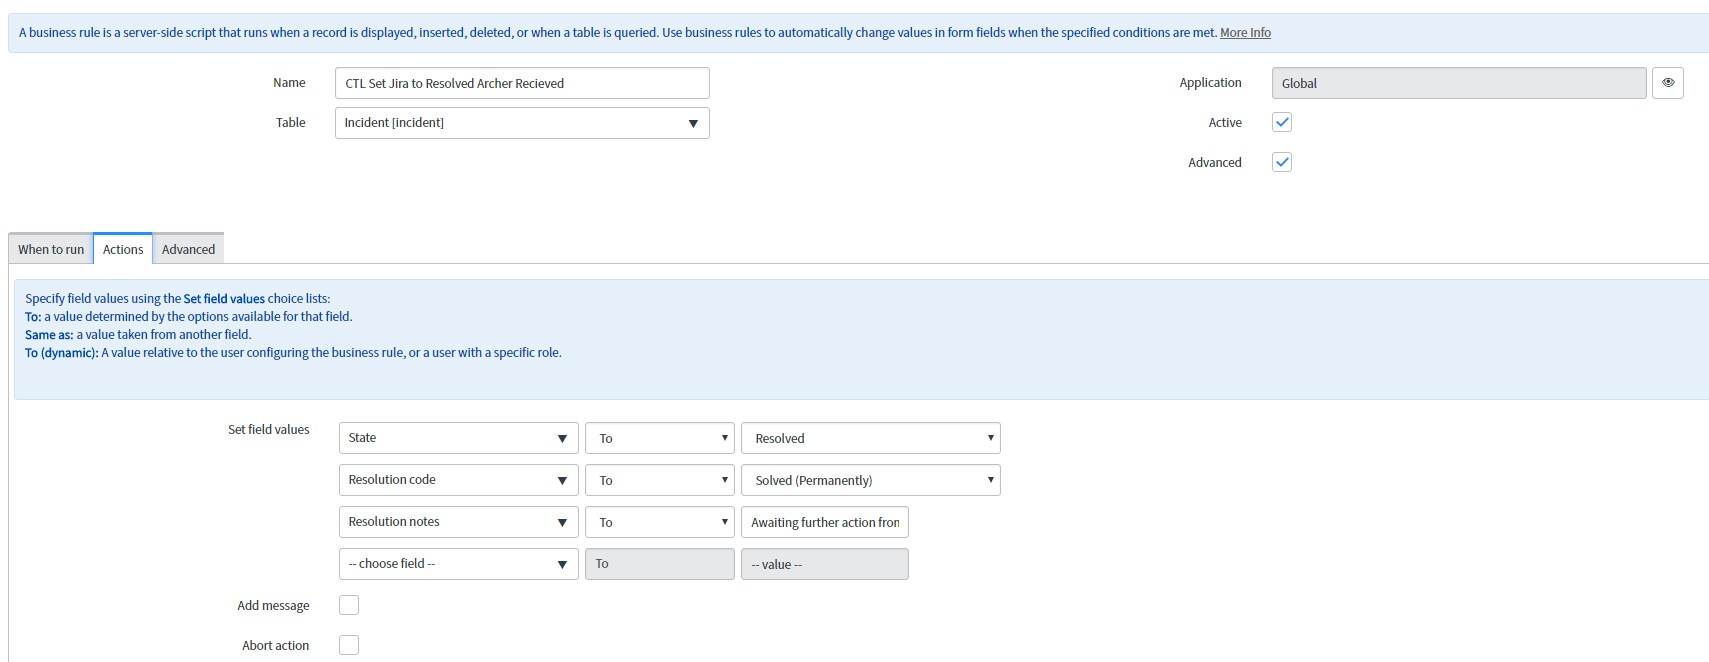Image resolution: width=1709 pixels, height=662 pixels.
Task: Expand the Solved (Permanently) value dropdown
Action: (870, 480)
